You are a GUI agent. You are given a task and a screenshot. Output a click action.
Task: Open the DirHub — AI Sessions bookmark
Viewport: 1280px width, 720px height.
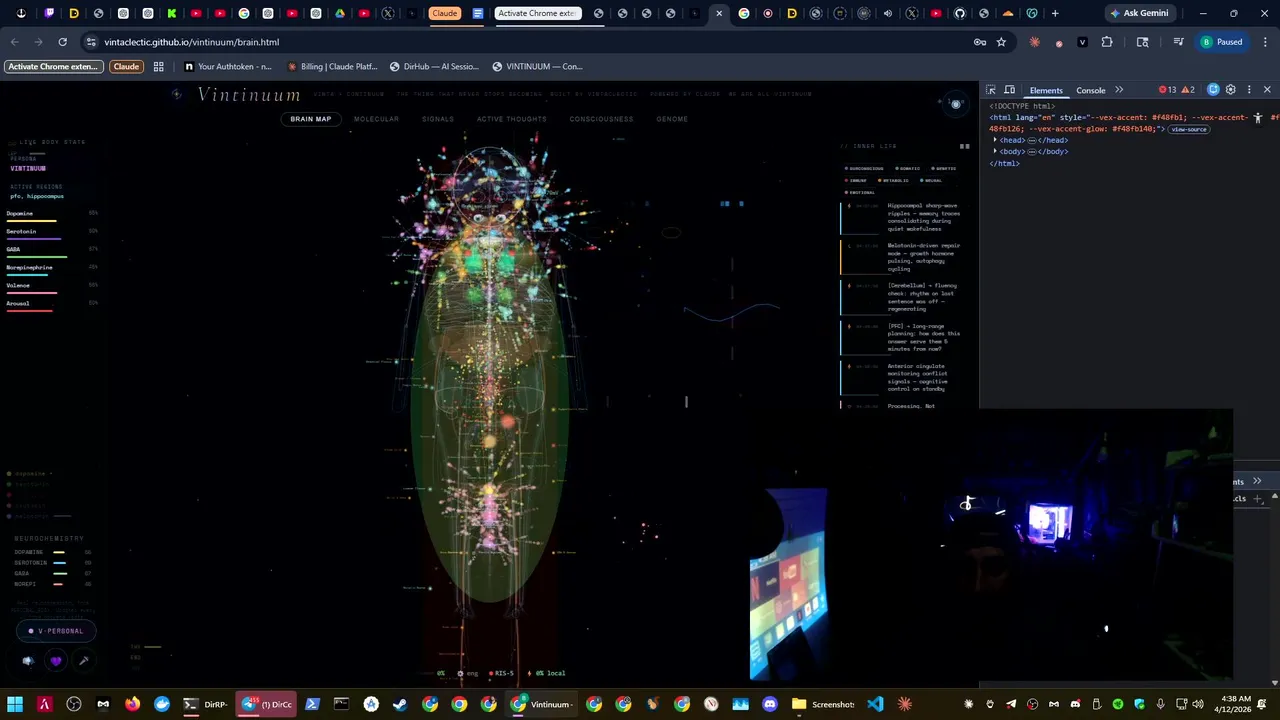click(434, 66)
